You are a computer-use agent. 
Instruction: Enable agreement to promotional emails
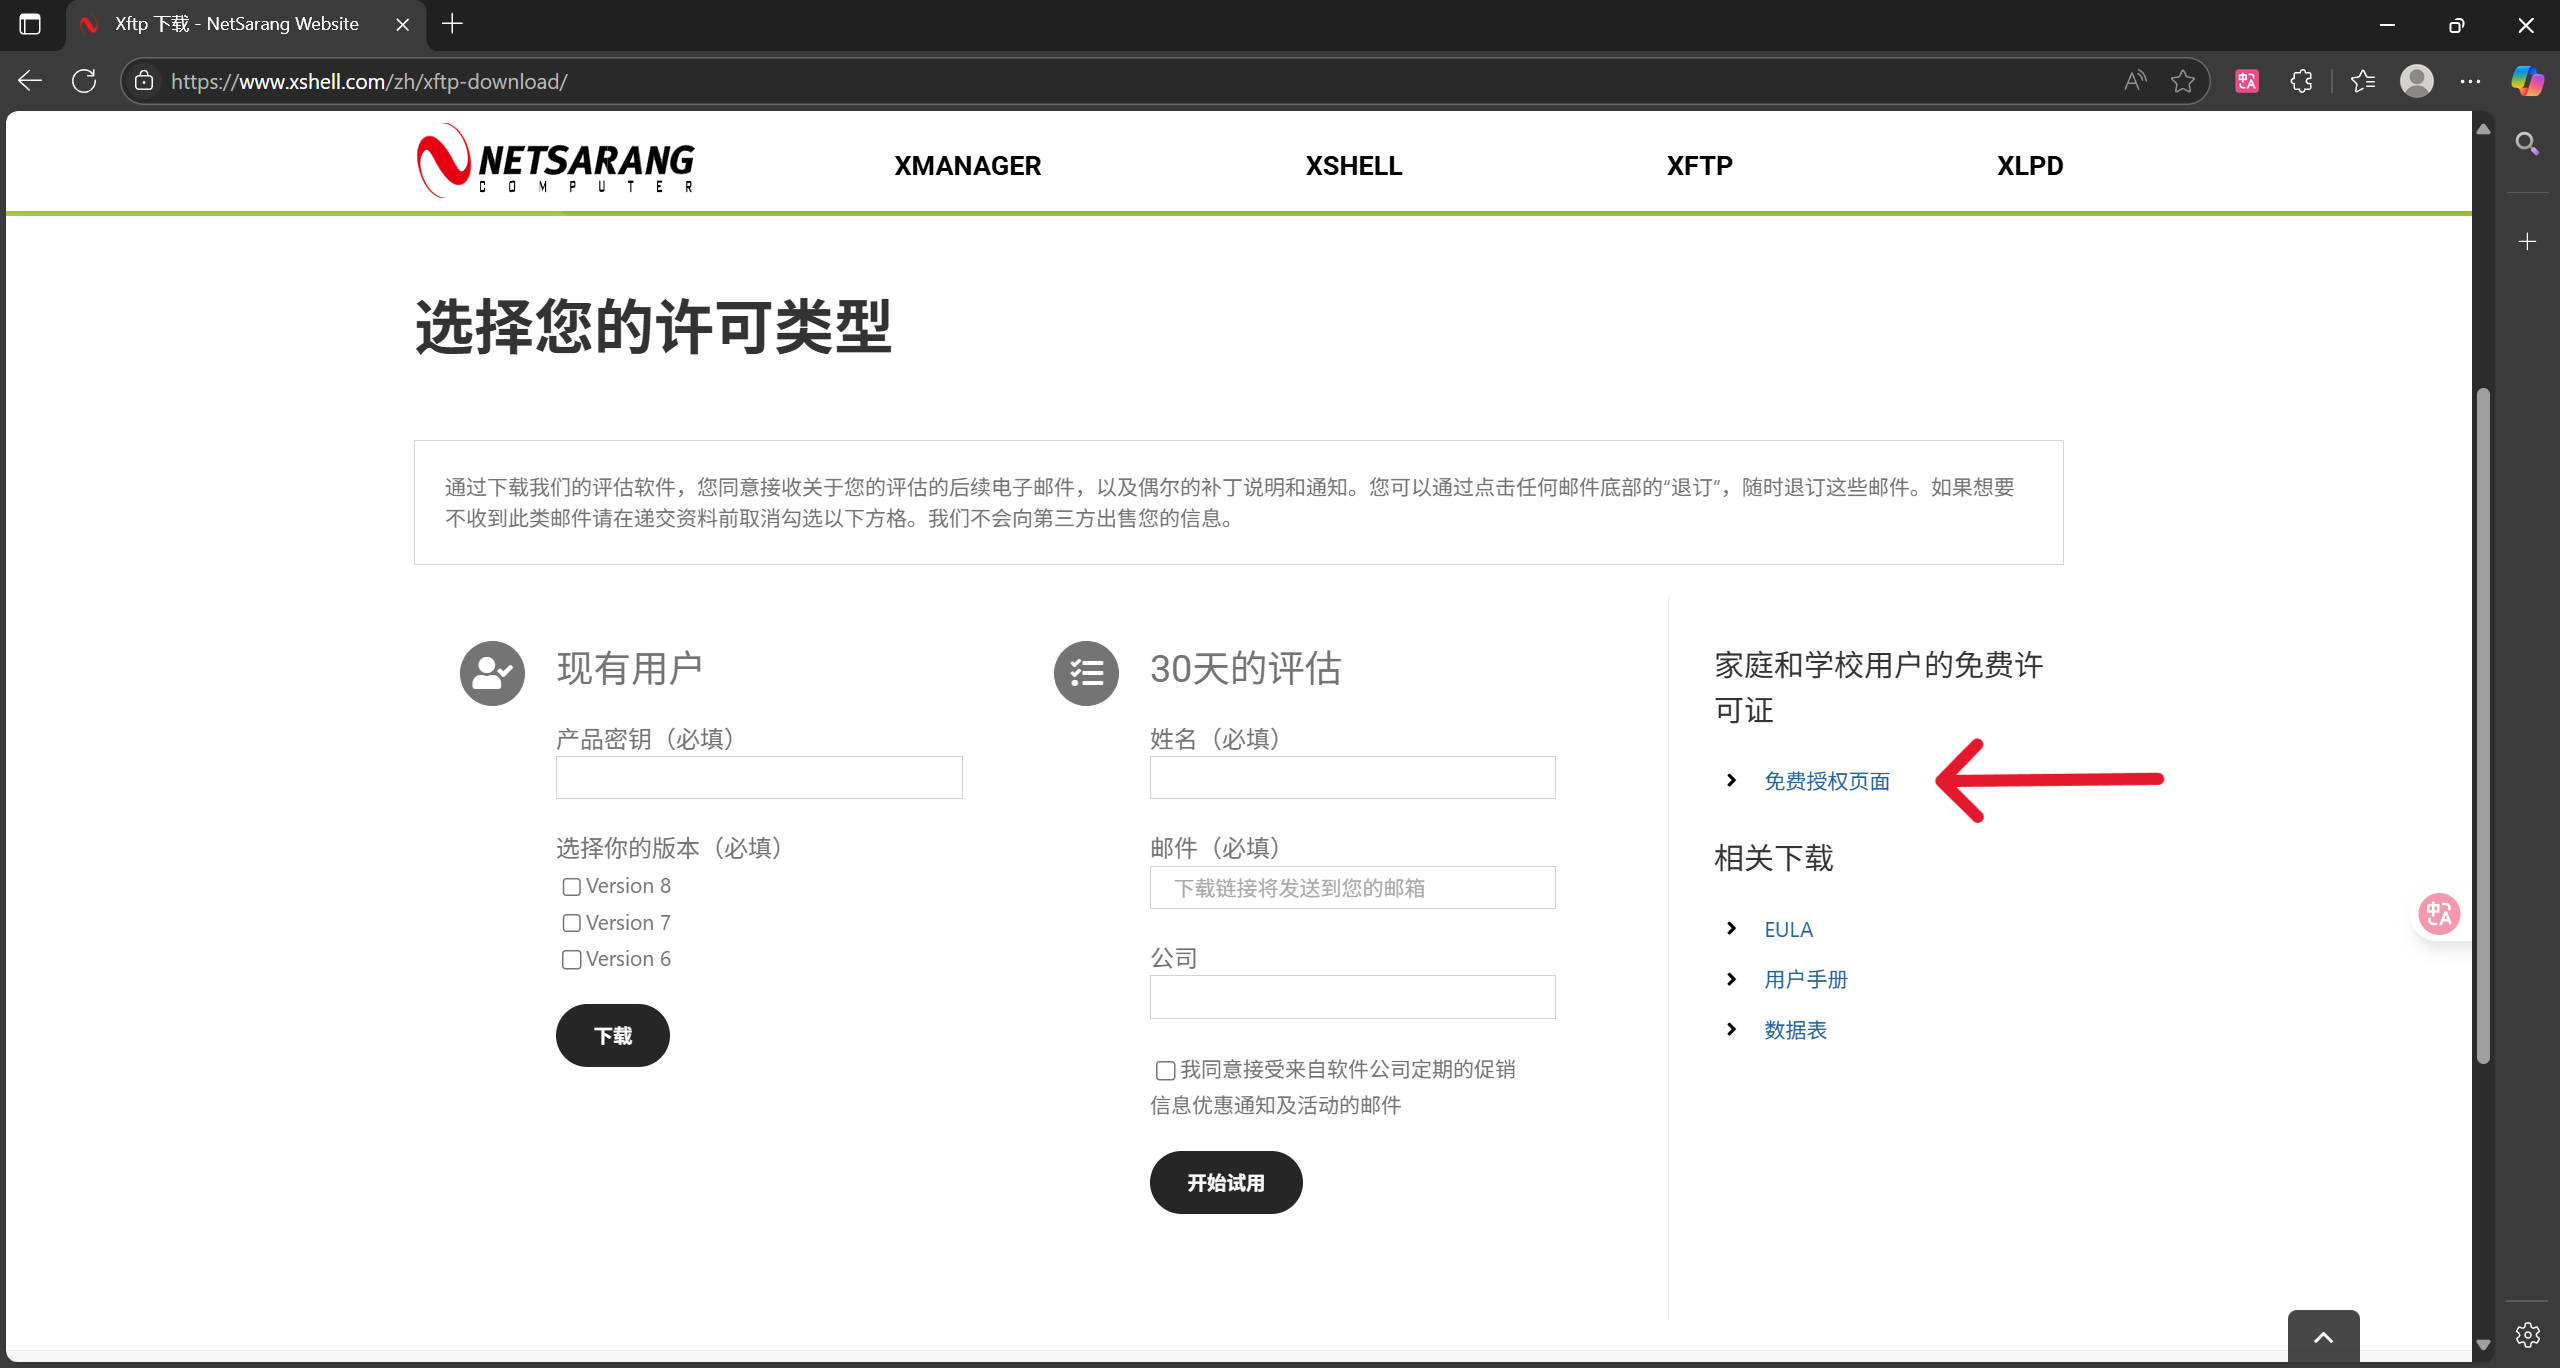(1164, 1070)
